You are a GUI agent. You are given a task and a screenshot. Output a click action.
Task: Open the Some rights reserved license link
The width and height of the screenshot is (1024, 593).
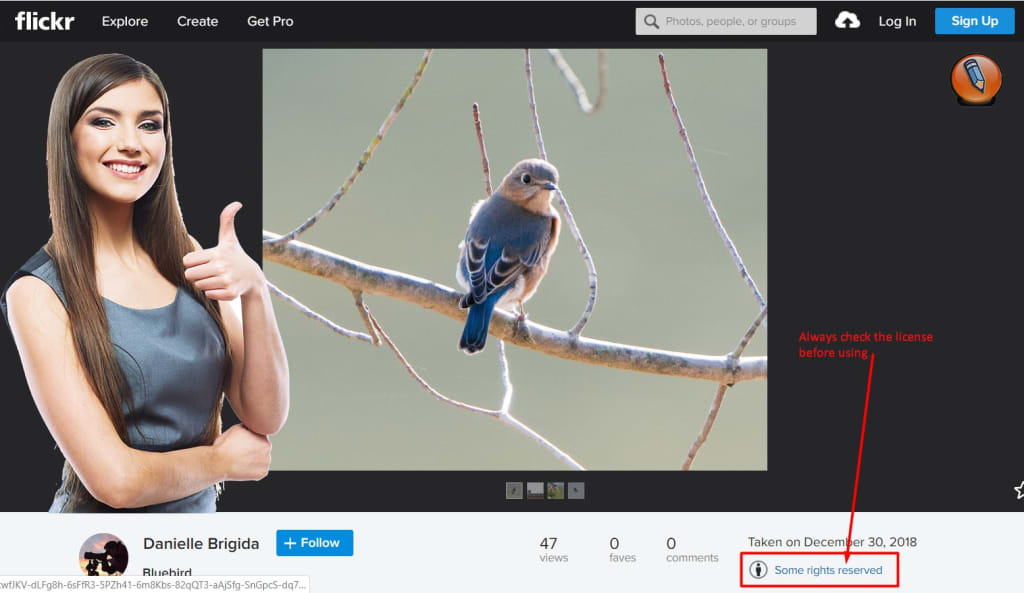point(828,570)
